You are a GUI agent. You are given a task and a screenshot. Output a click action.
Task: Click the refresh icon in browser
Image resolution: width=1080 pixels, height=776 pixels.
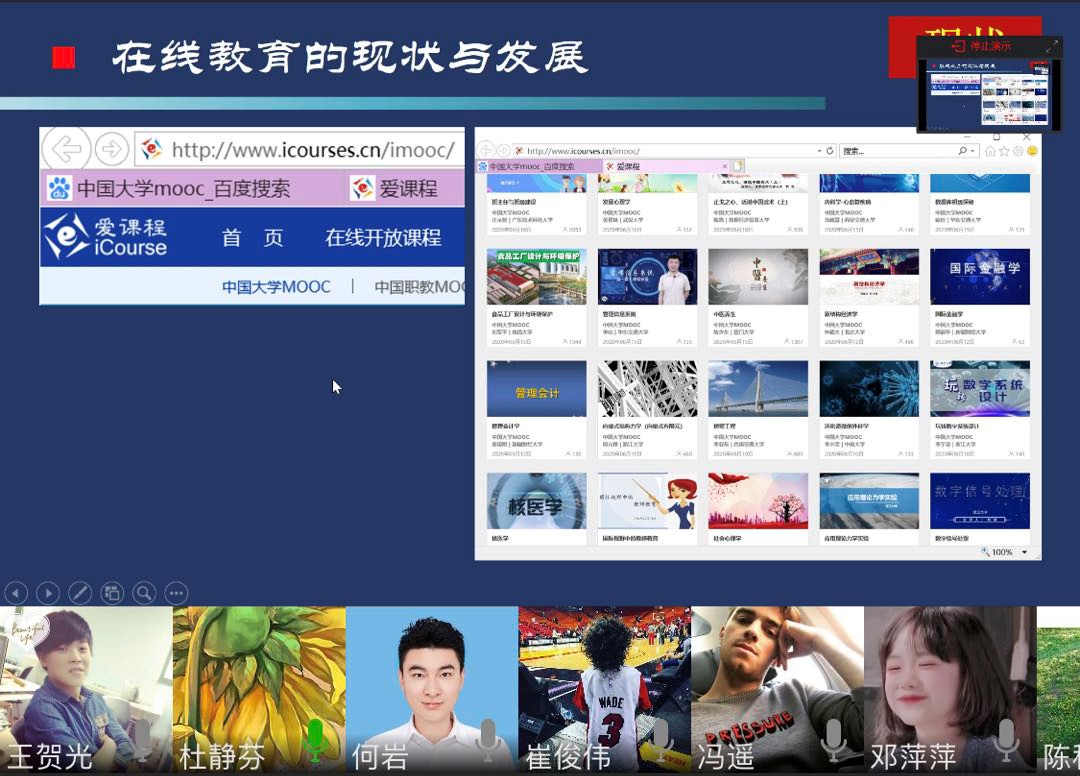(830, 151)
